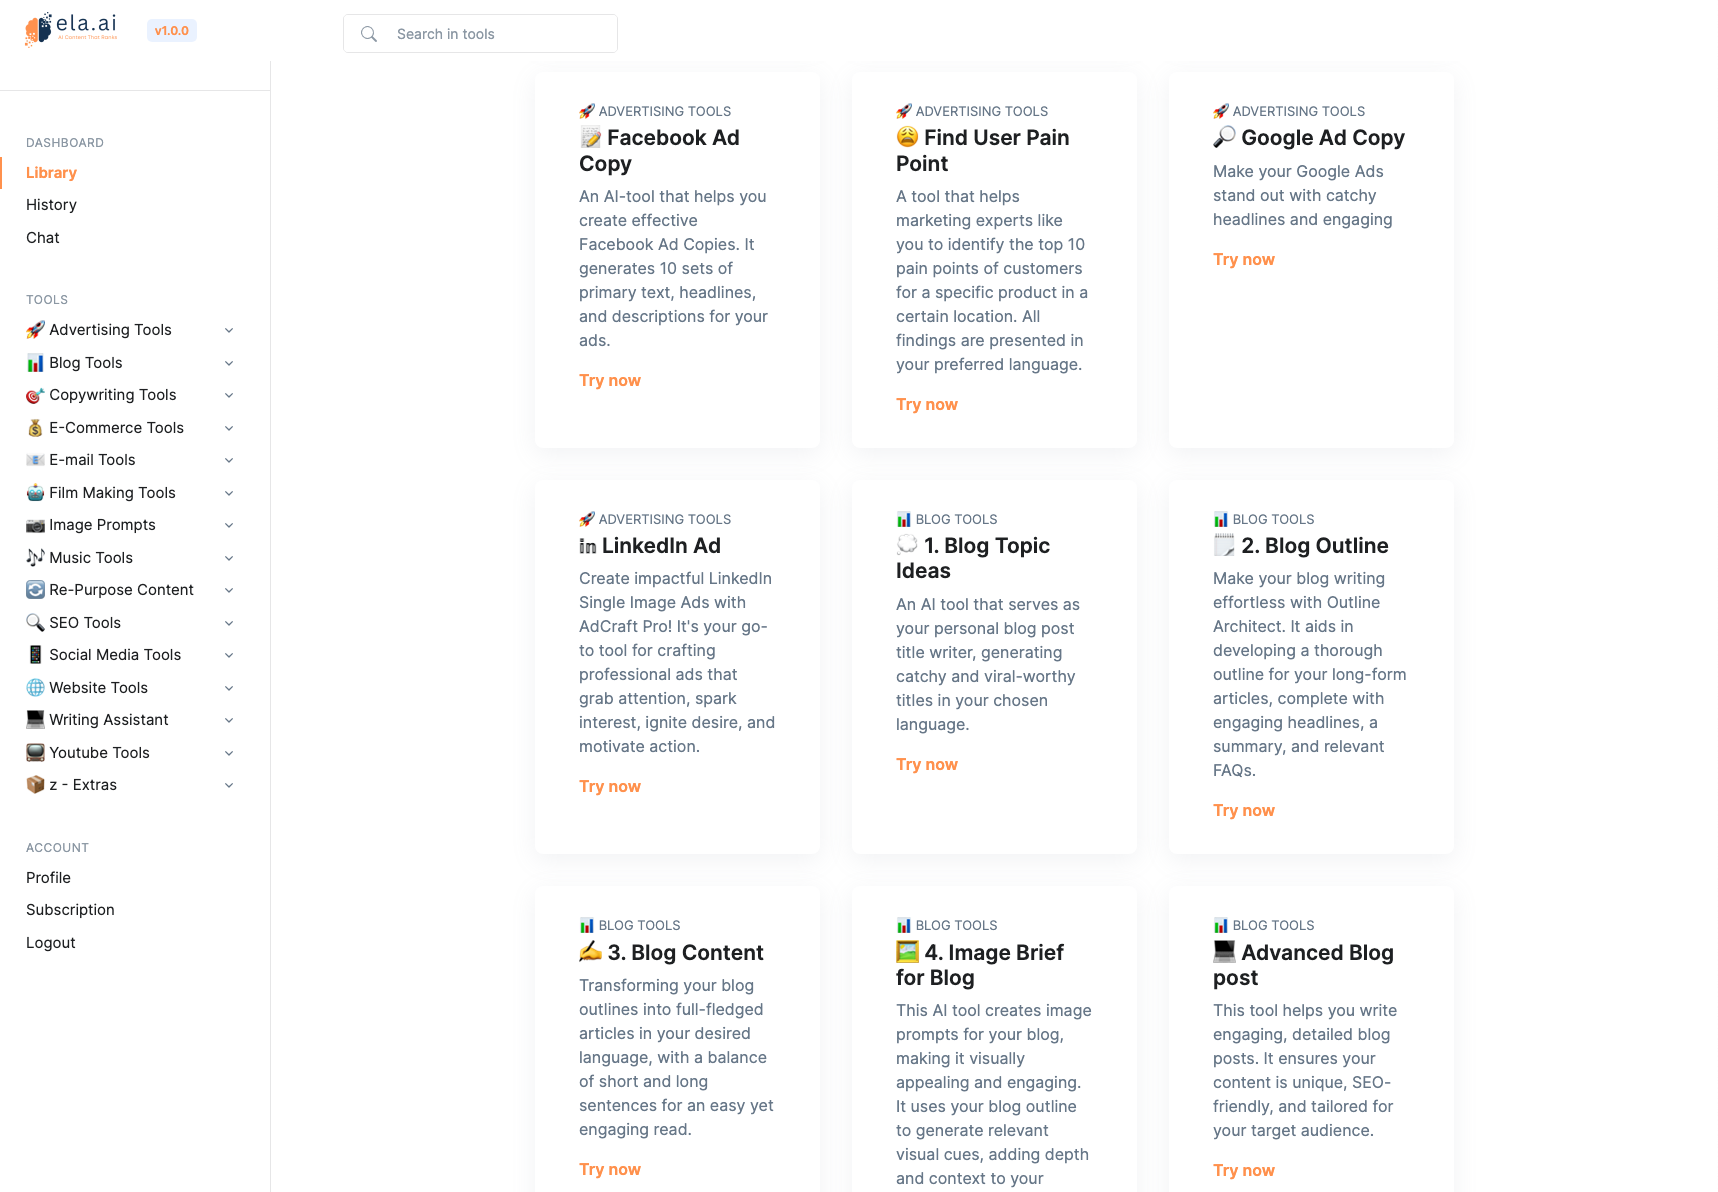
Task: Go to Profile page
Action: [48, 878]
